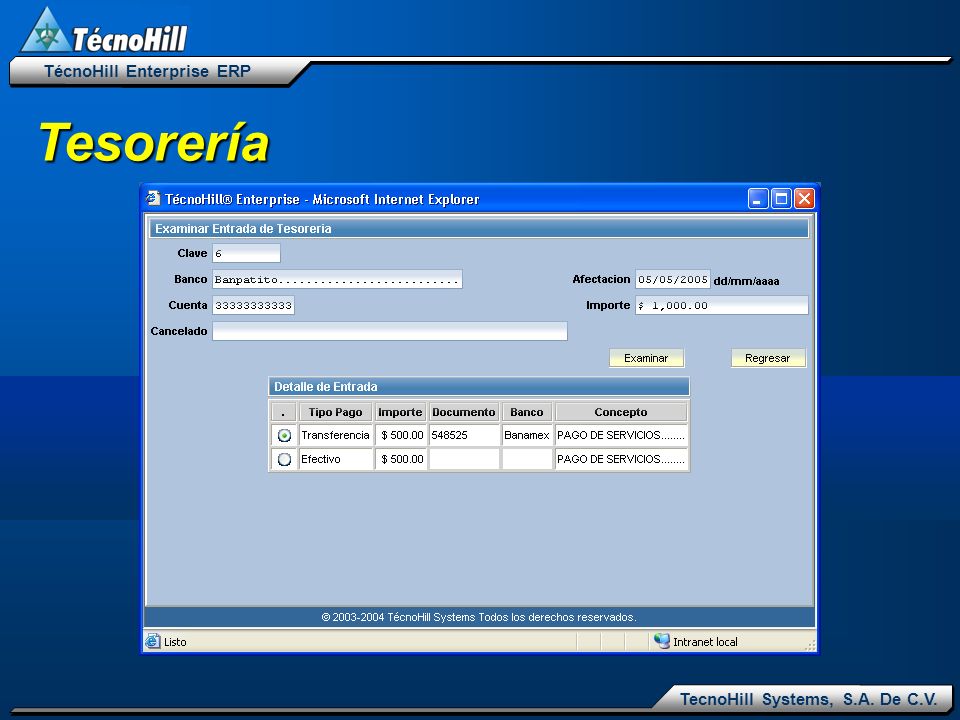Click the TécnoHill Enterprise ERP banner label

click(148, 71)
